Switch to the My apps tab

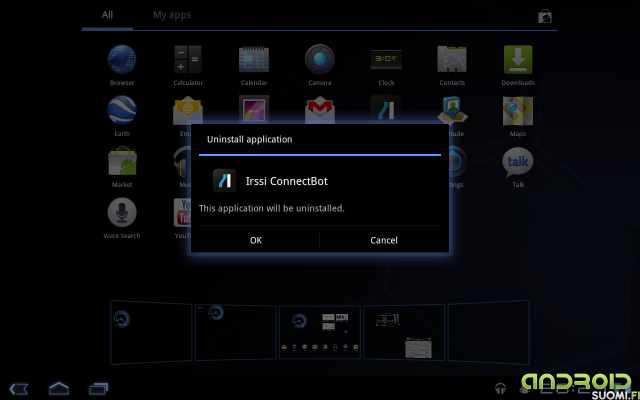172,15
